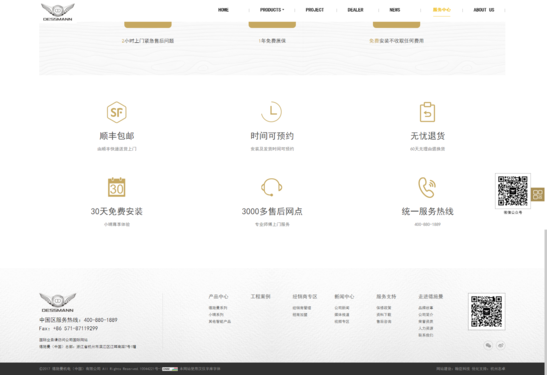Open the 走进德施曼 footer link
This screenshot has height=375, width=547.
[430, 297]
